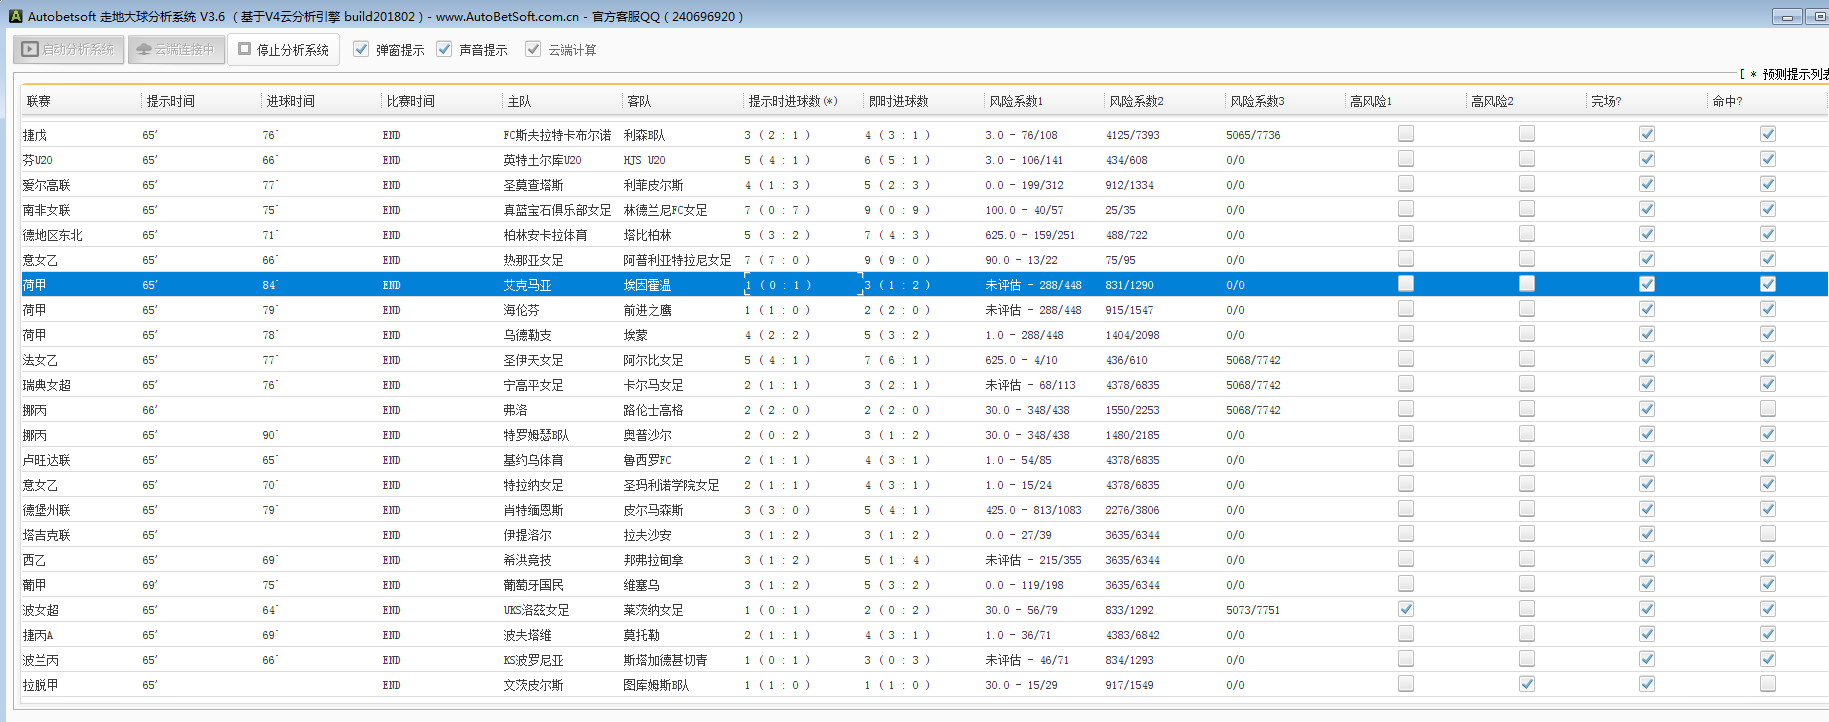
Task: Uncheck 高风险1 box in the 波女超 row
Action: [1406, 609]
